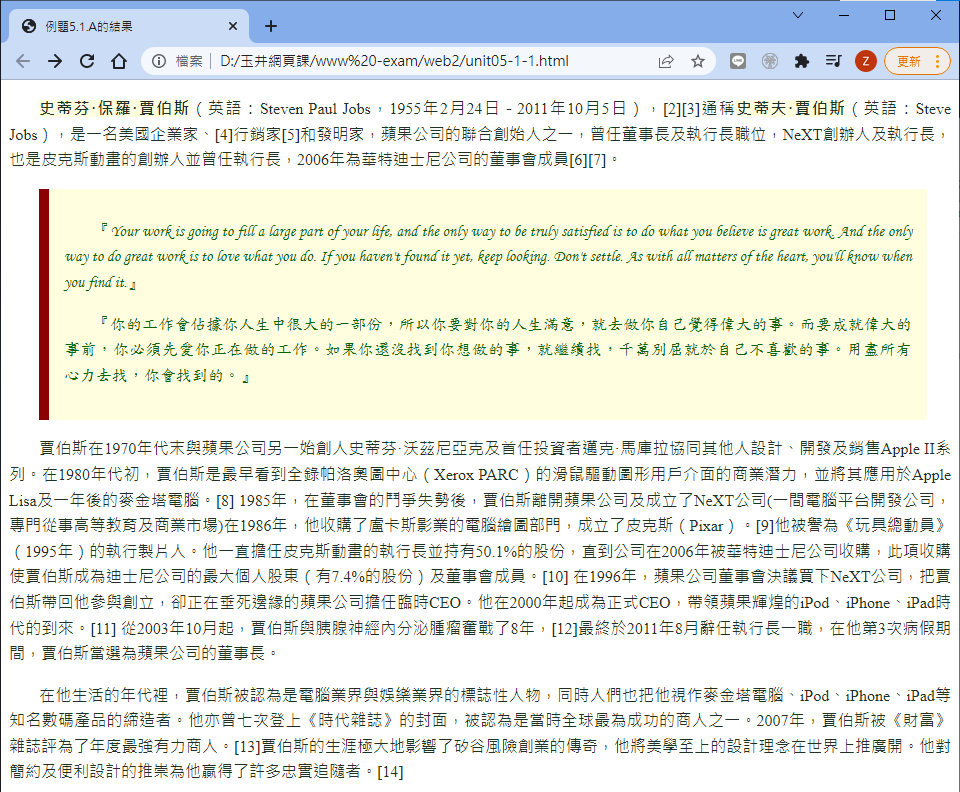Click the forward navigation arrow
The height and width of the screenshot is (792, 960).
click(55, 61)
